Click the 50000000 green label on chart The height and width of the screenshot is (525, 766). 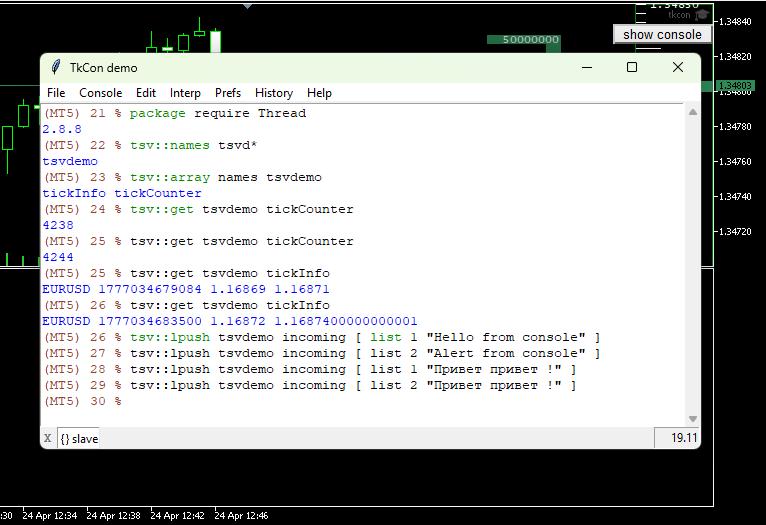coord(523,40)
